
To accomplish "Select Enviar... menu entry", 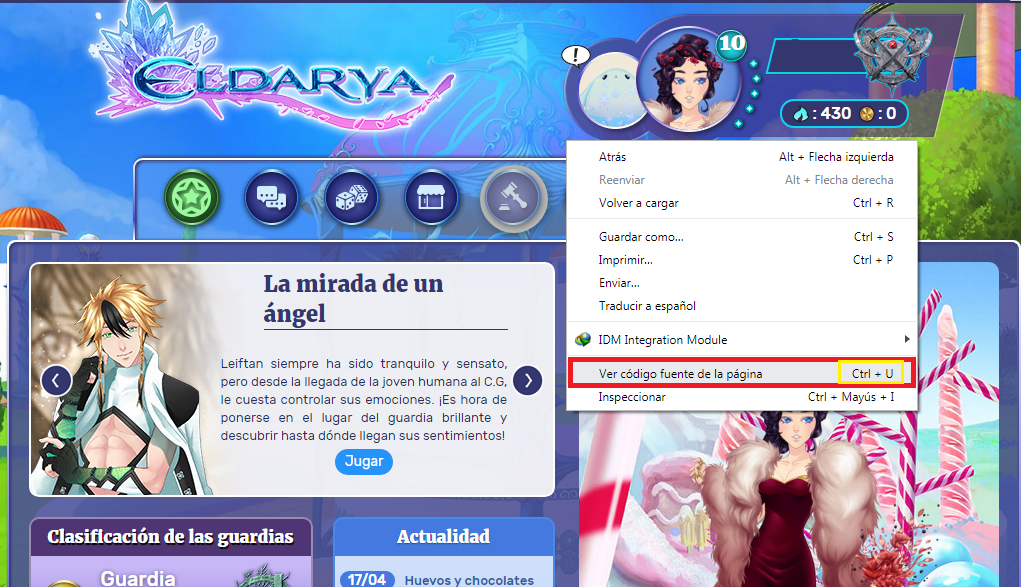I will click(x=742, y=283).
